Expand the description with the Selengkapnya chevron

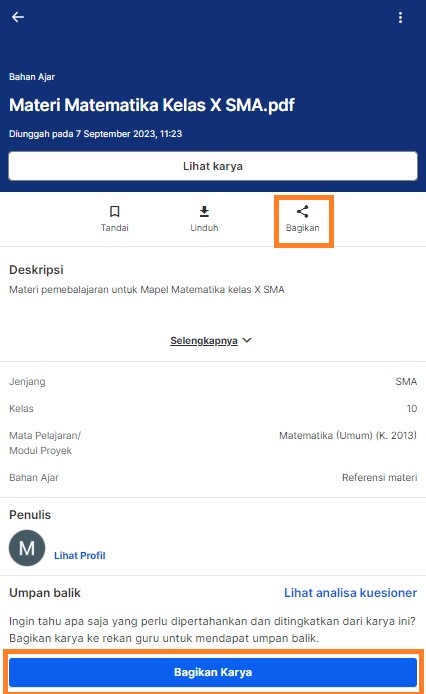pyautogui.click(x=247, y=340)
